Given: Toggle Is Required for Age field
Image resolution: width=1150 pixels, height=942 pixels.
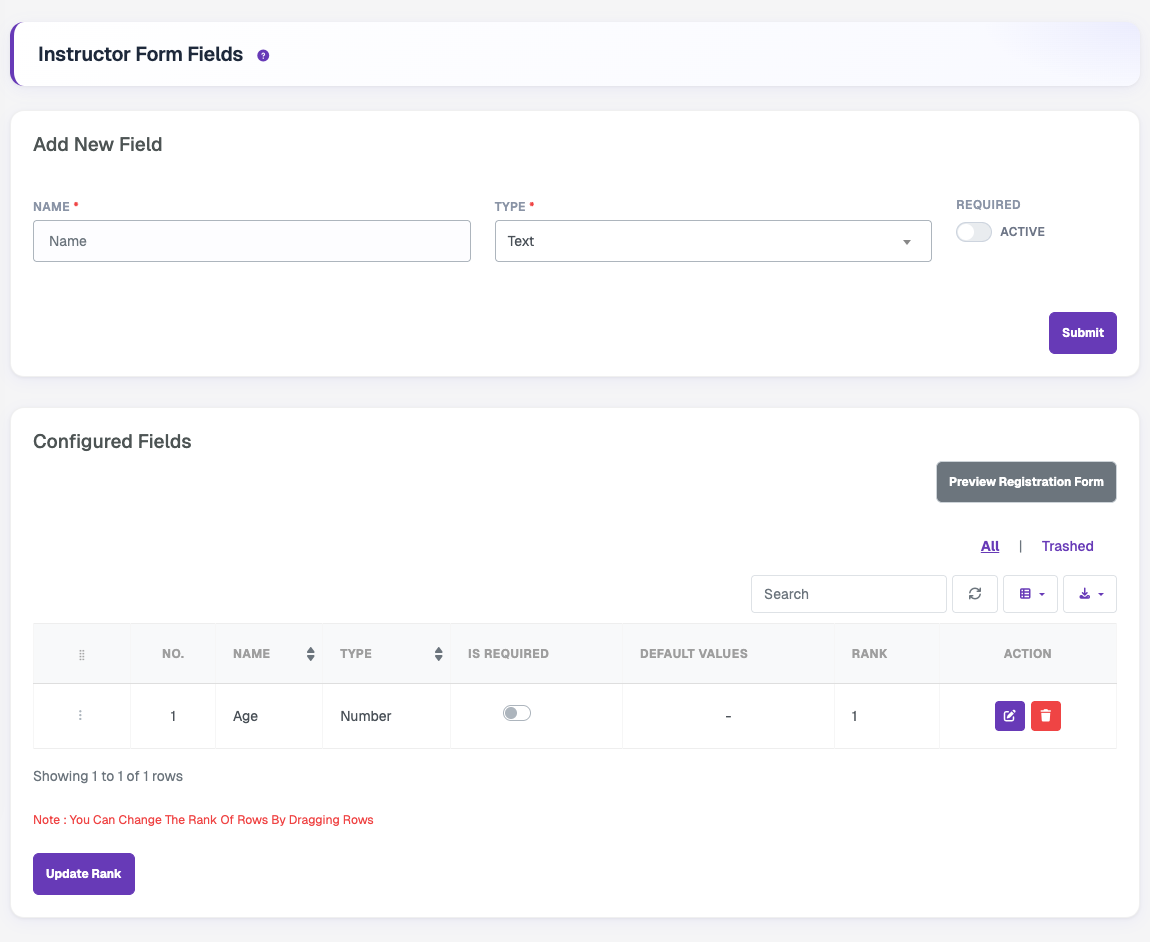Looking at the screenshot, I should coord(516,713).
